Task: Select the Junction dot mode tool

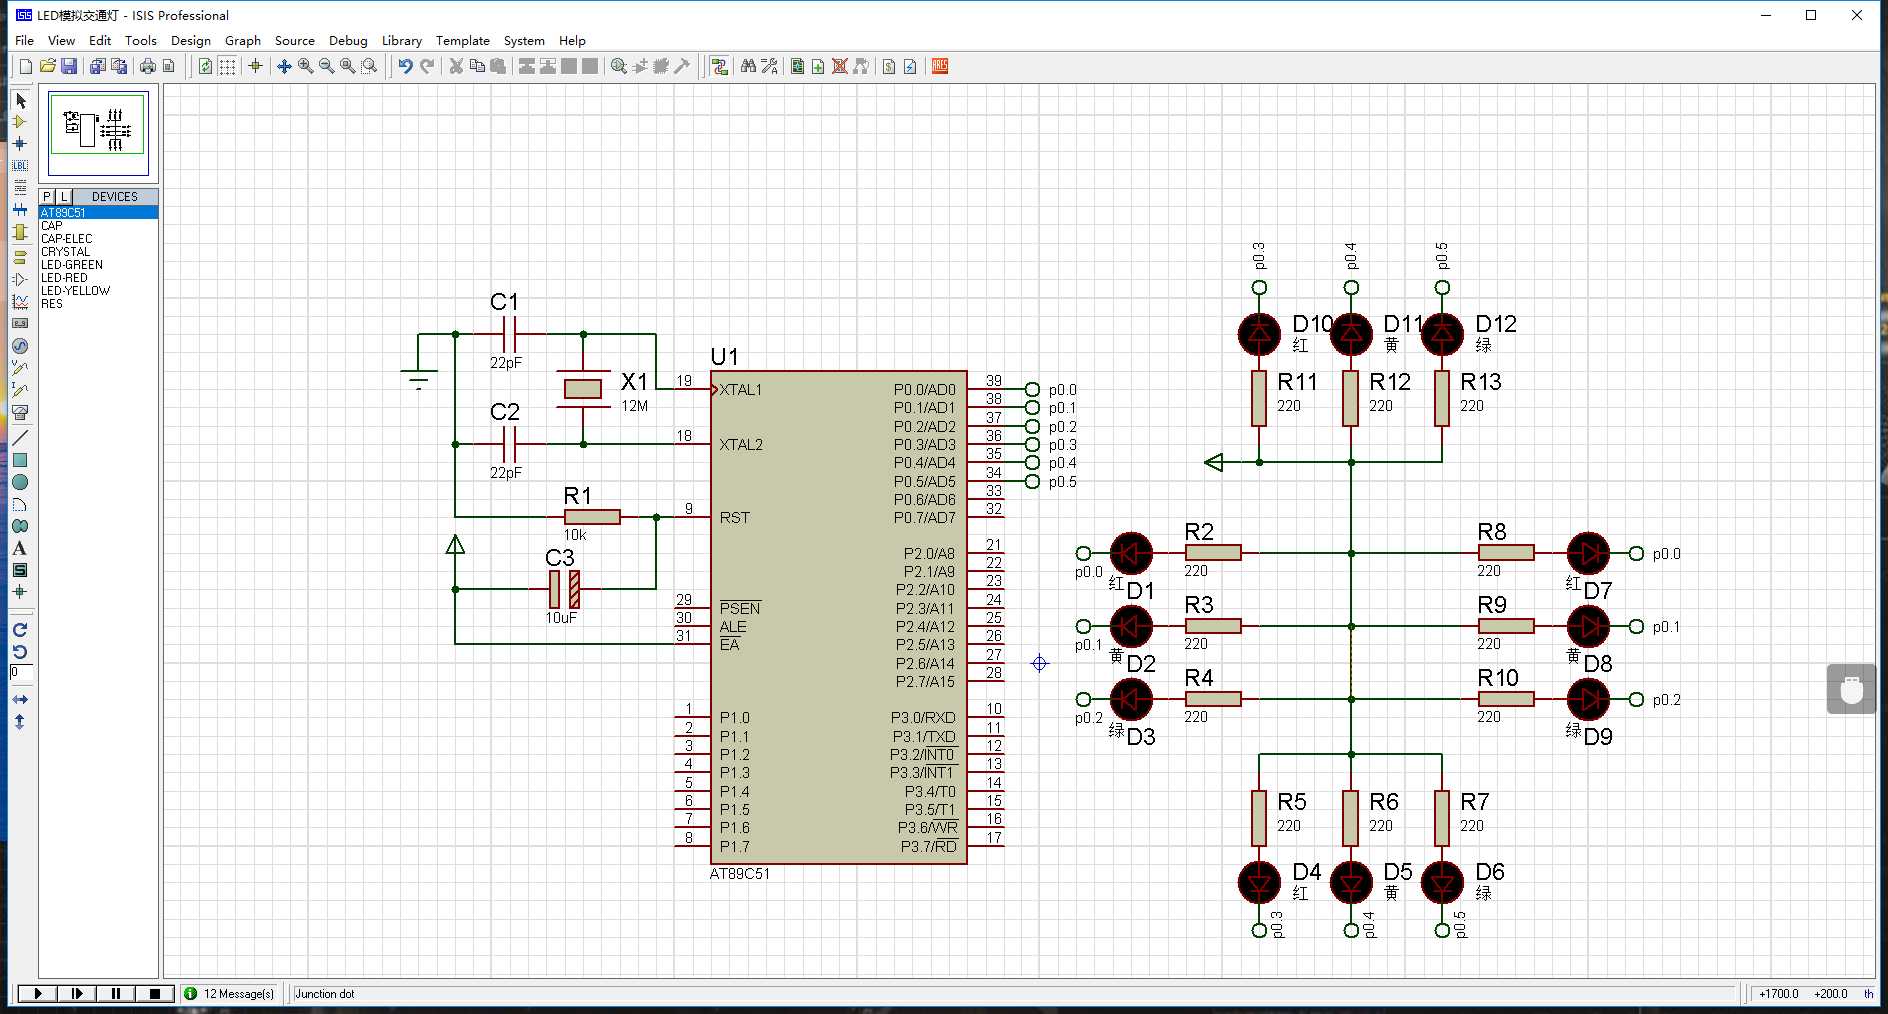Action: (20, 144)
